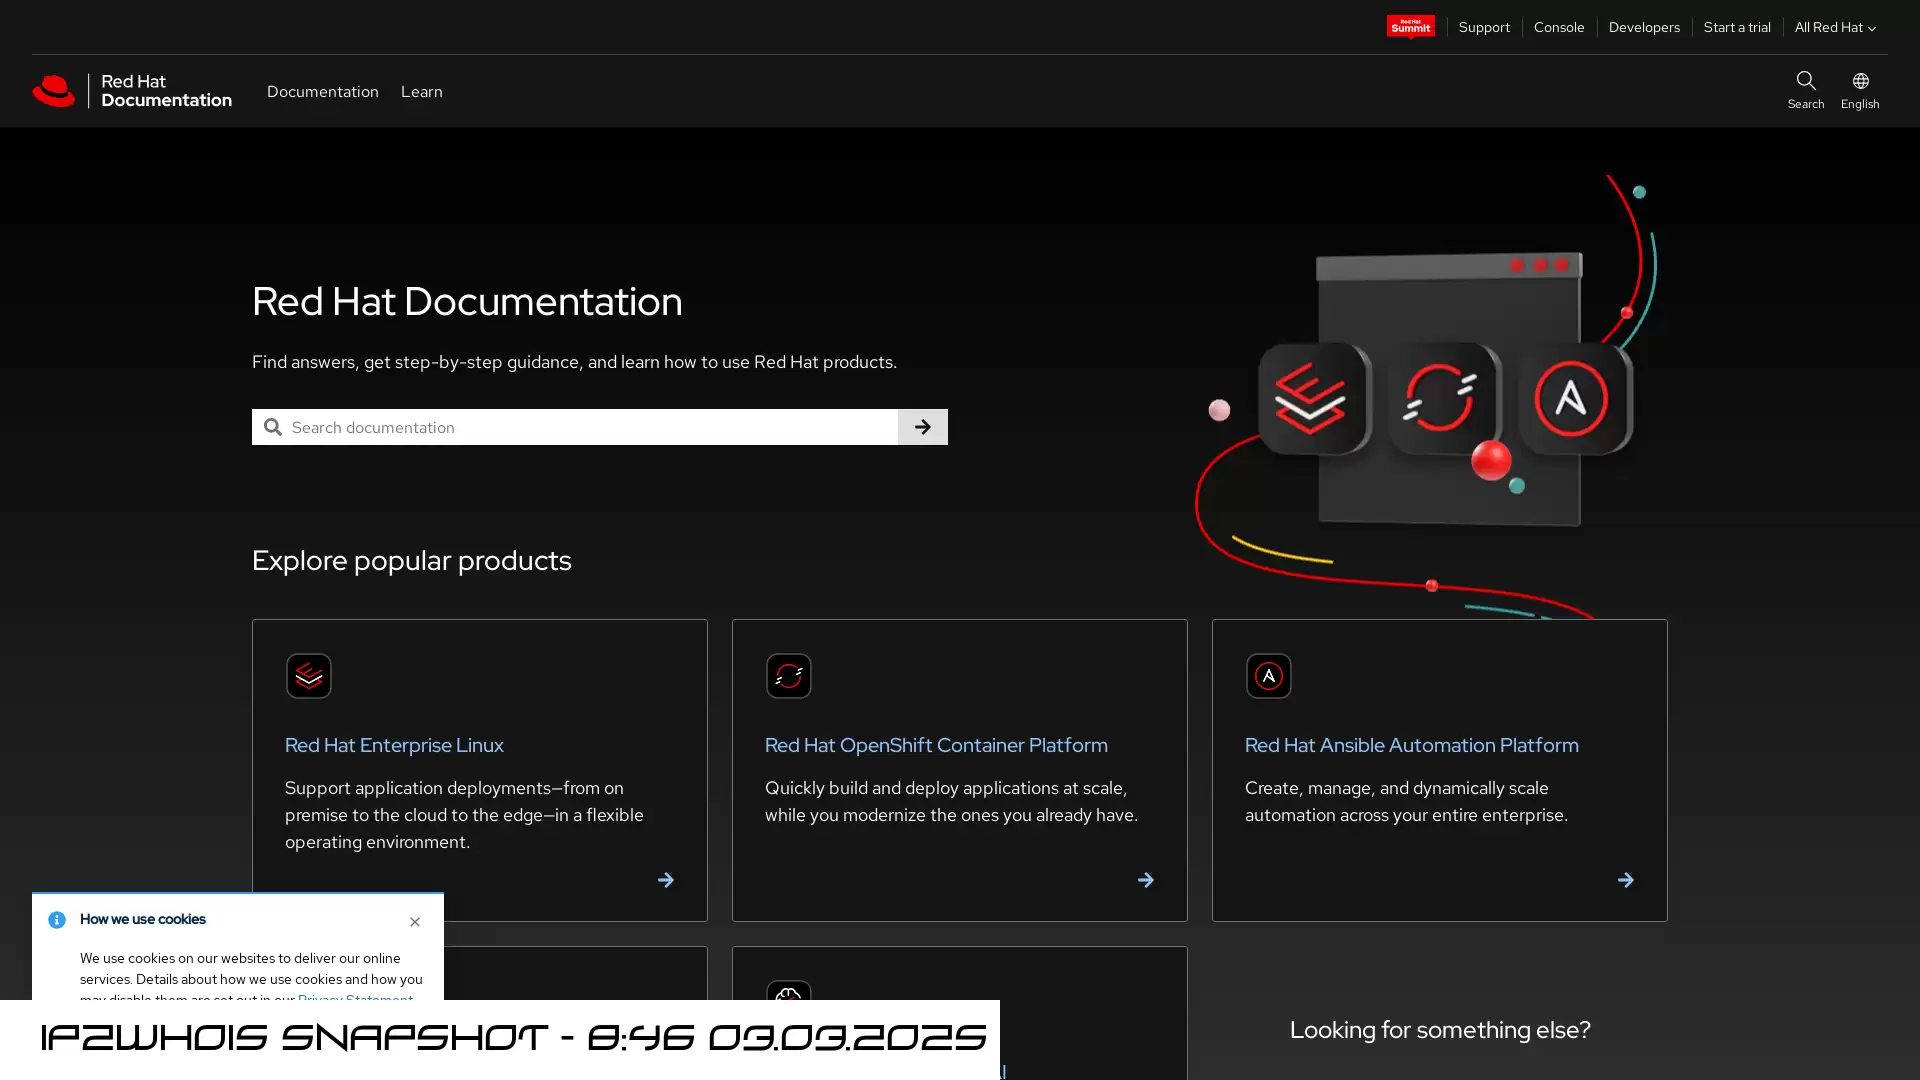This screenshot has height=1080, width=1920.
Task: Click the Red Hat Enterprise Linux icon
Action: pyautogui.click(x=308, y=676)
